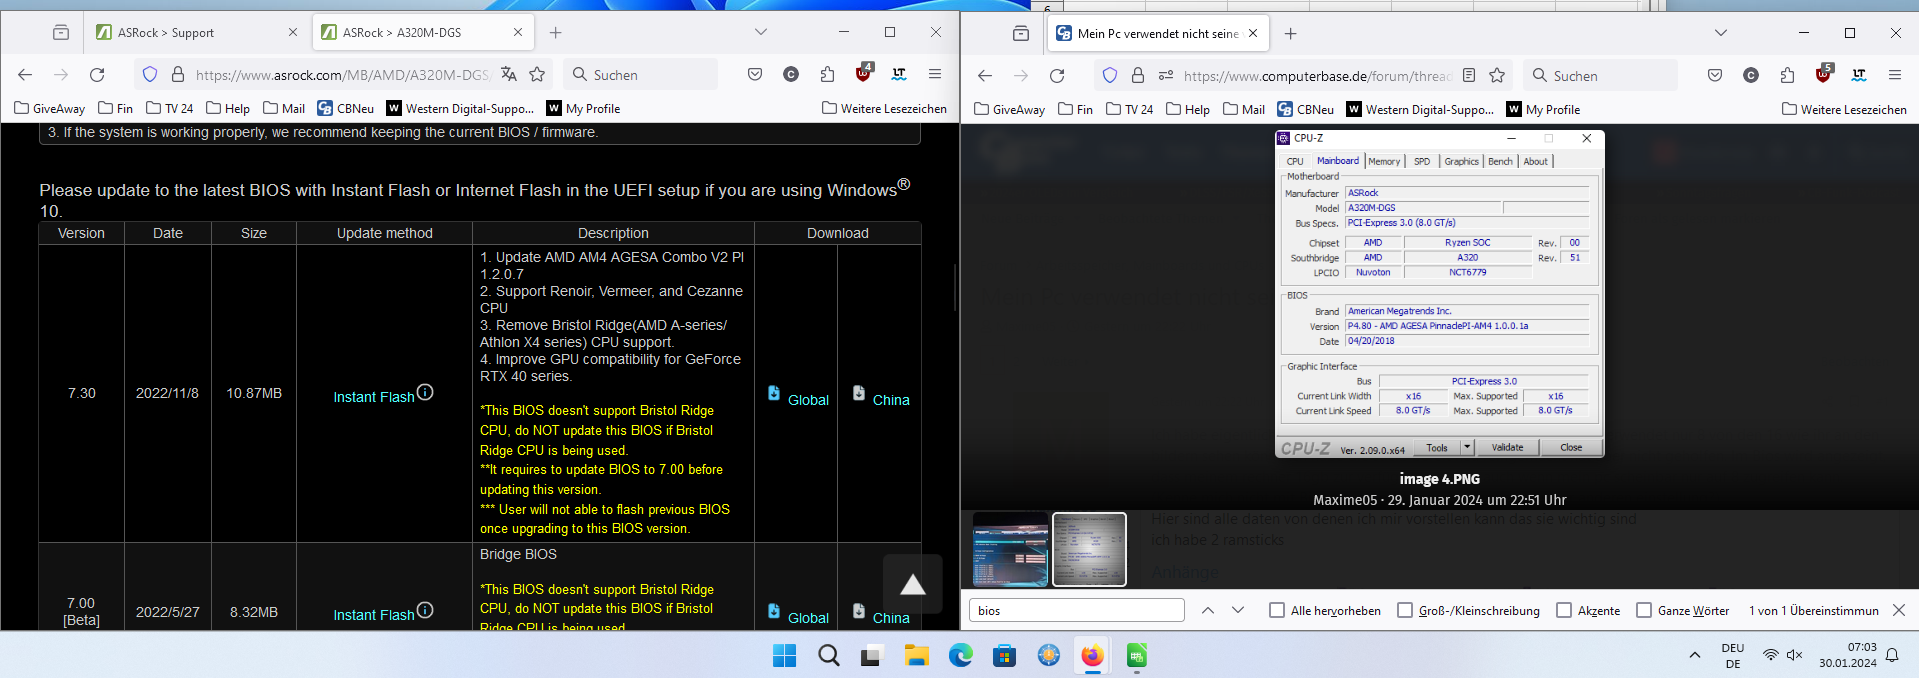1919x678 pixels.
Task: Select first UEFI screenshot thumbnail in lightbox
Action: coord(1010,549)
